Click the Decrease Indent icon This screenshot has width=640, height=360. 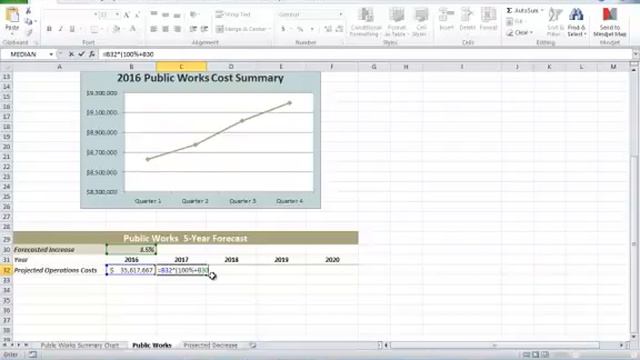[193, 29]
